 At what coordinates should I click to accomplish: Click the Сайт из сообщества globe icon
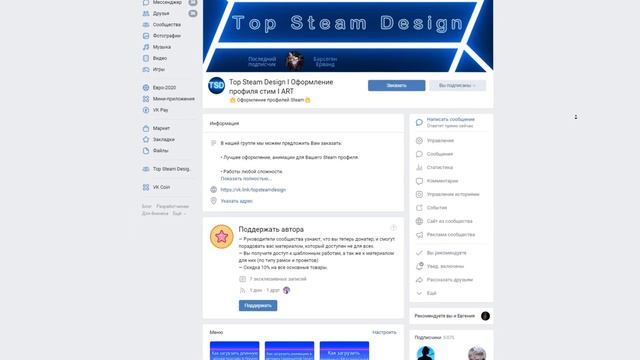point(419,221)
